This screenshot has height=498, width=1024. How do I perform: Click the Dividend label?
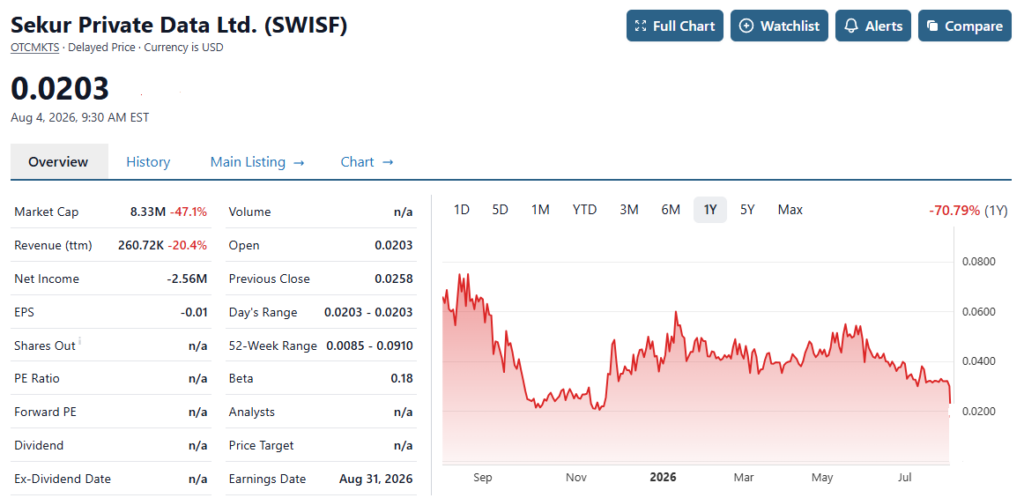tap(39, 445)
